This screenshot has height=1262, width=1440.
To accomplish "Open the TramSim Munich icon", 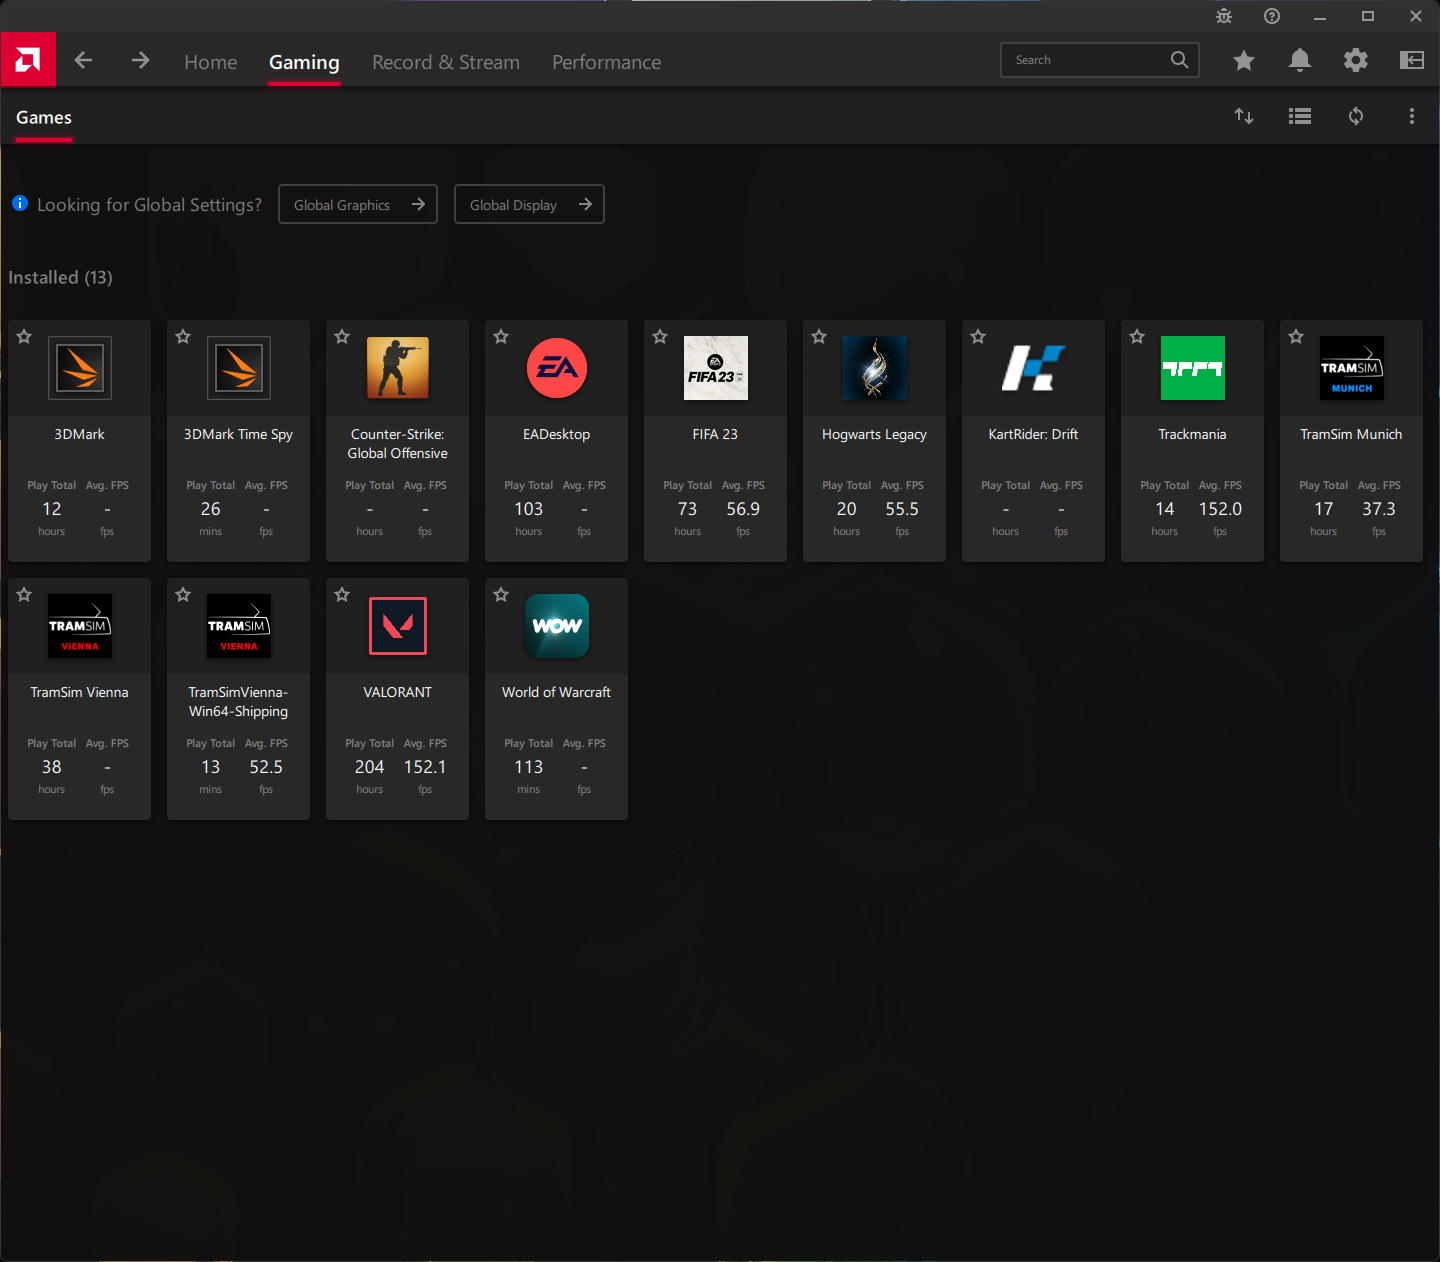I will point(1352,368).
